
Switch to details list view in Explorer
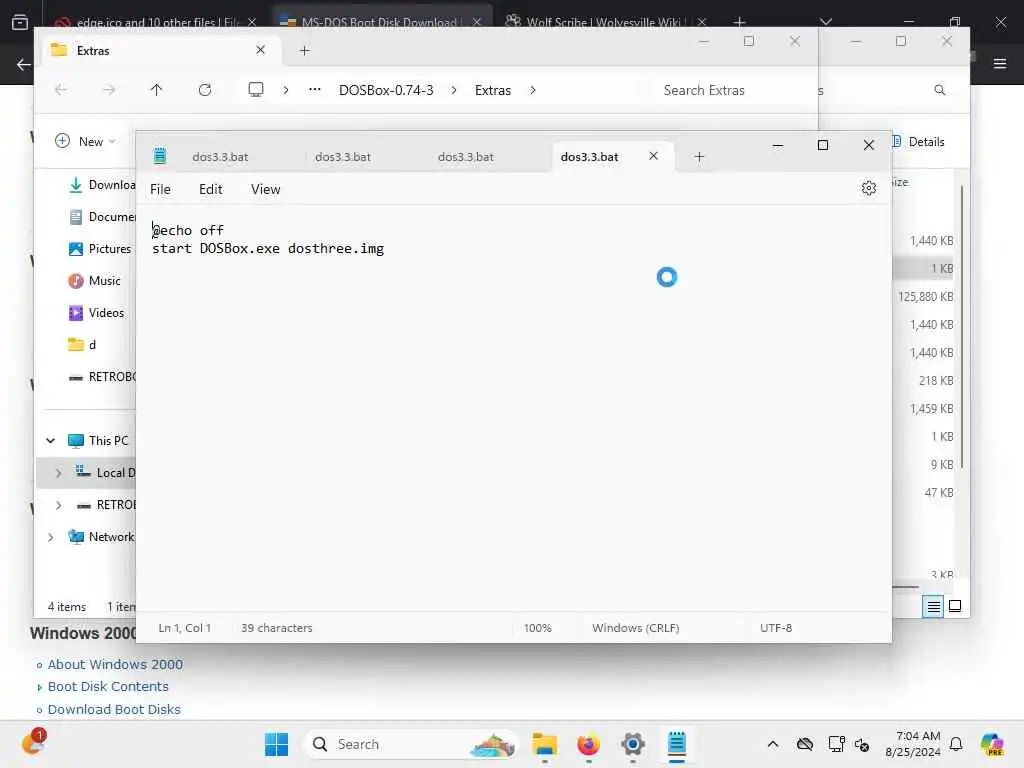click(x=933, y=607)
